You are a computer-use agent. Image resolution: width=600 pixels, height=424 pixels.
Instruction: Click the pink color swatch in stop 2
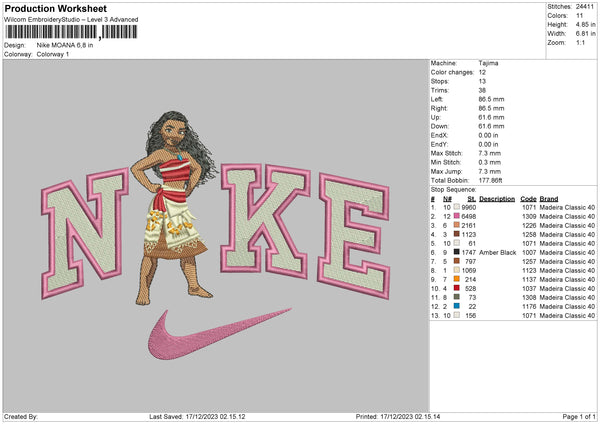(x=456, y=216)
